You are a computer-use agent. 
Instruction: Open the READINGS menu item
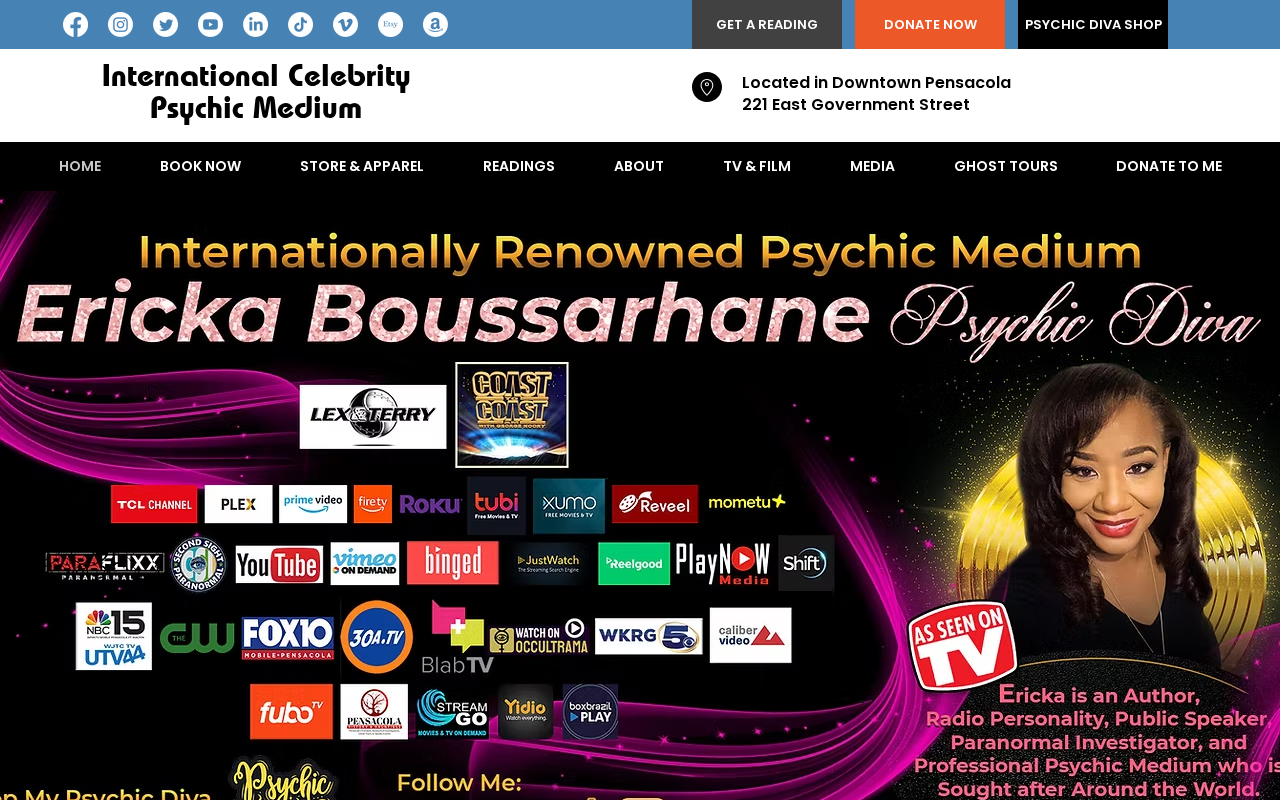[x=519, y=166]
